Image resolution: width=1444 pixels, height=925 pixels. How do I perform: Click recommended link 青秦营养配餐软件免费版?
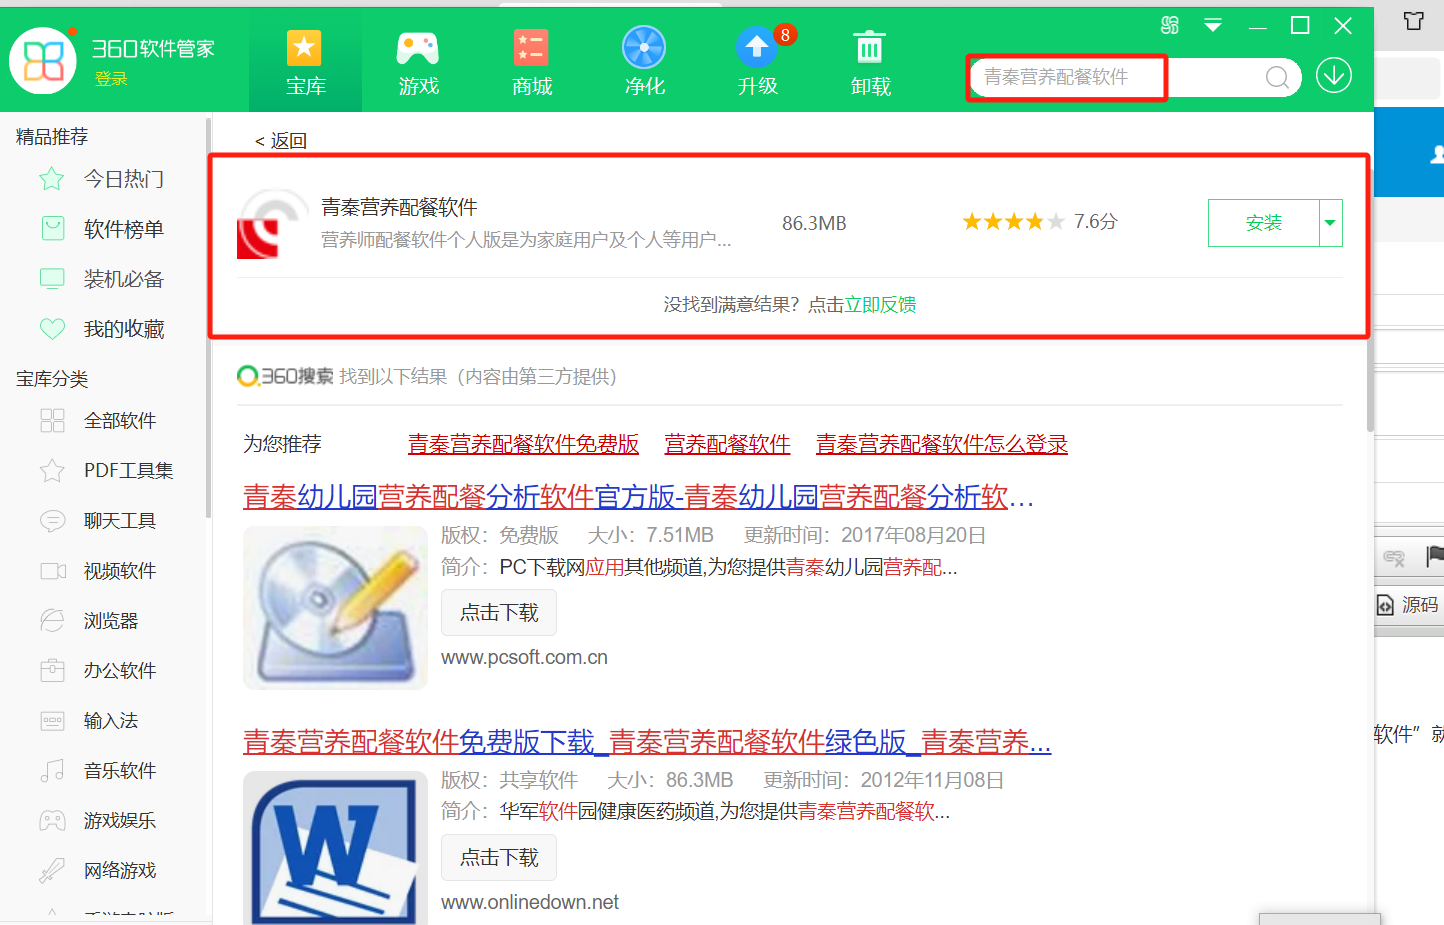pos(523,444)
